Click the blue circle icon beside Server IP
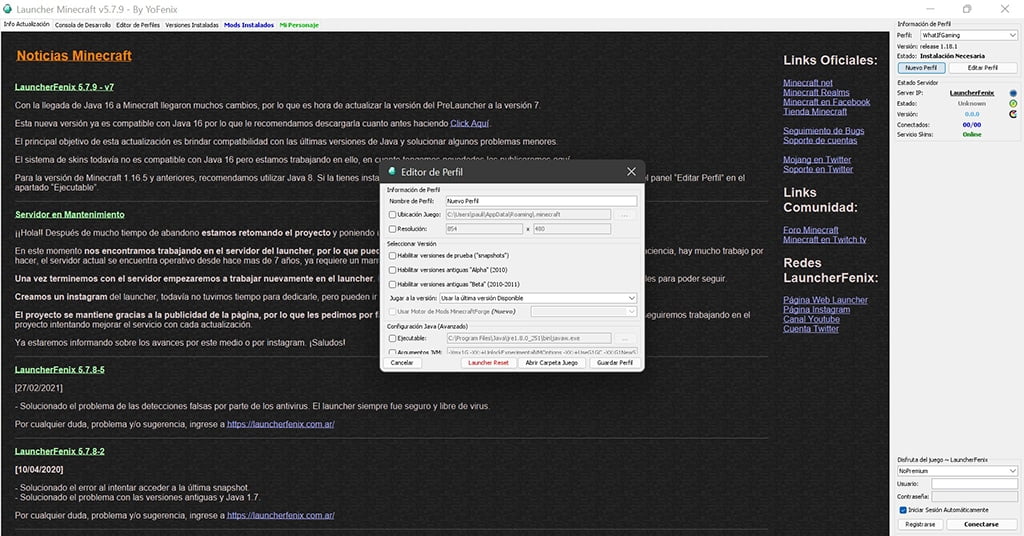The image size is (1024, 536). click(1013, 93)
